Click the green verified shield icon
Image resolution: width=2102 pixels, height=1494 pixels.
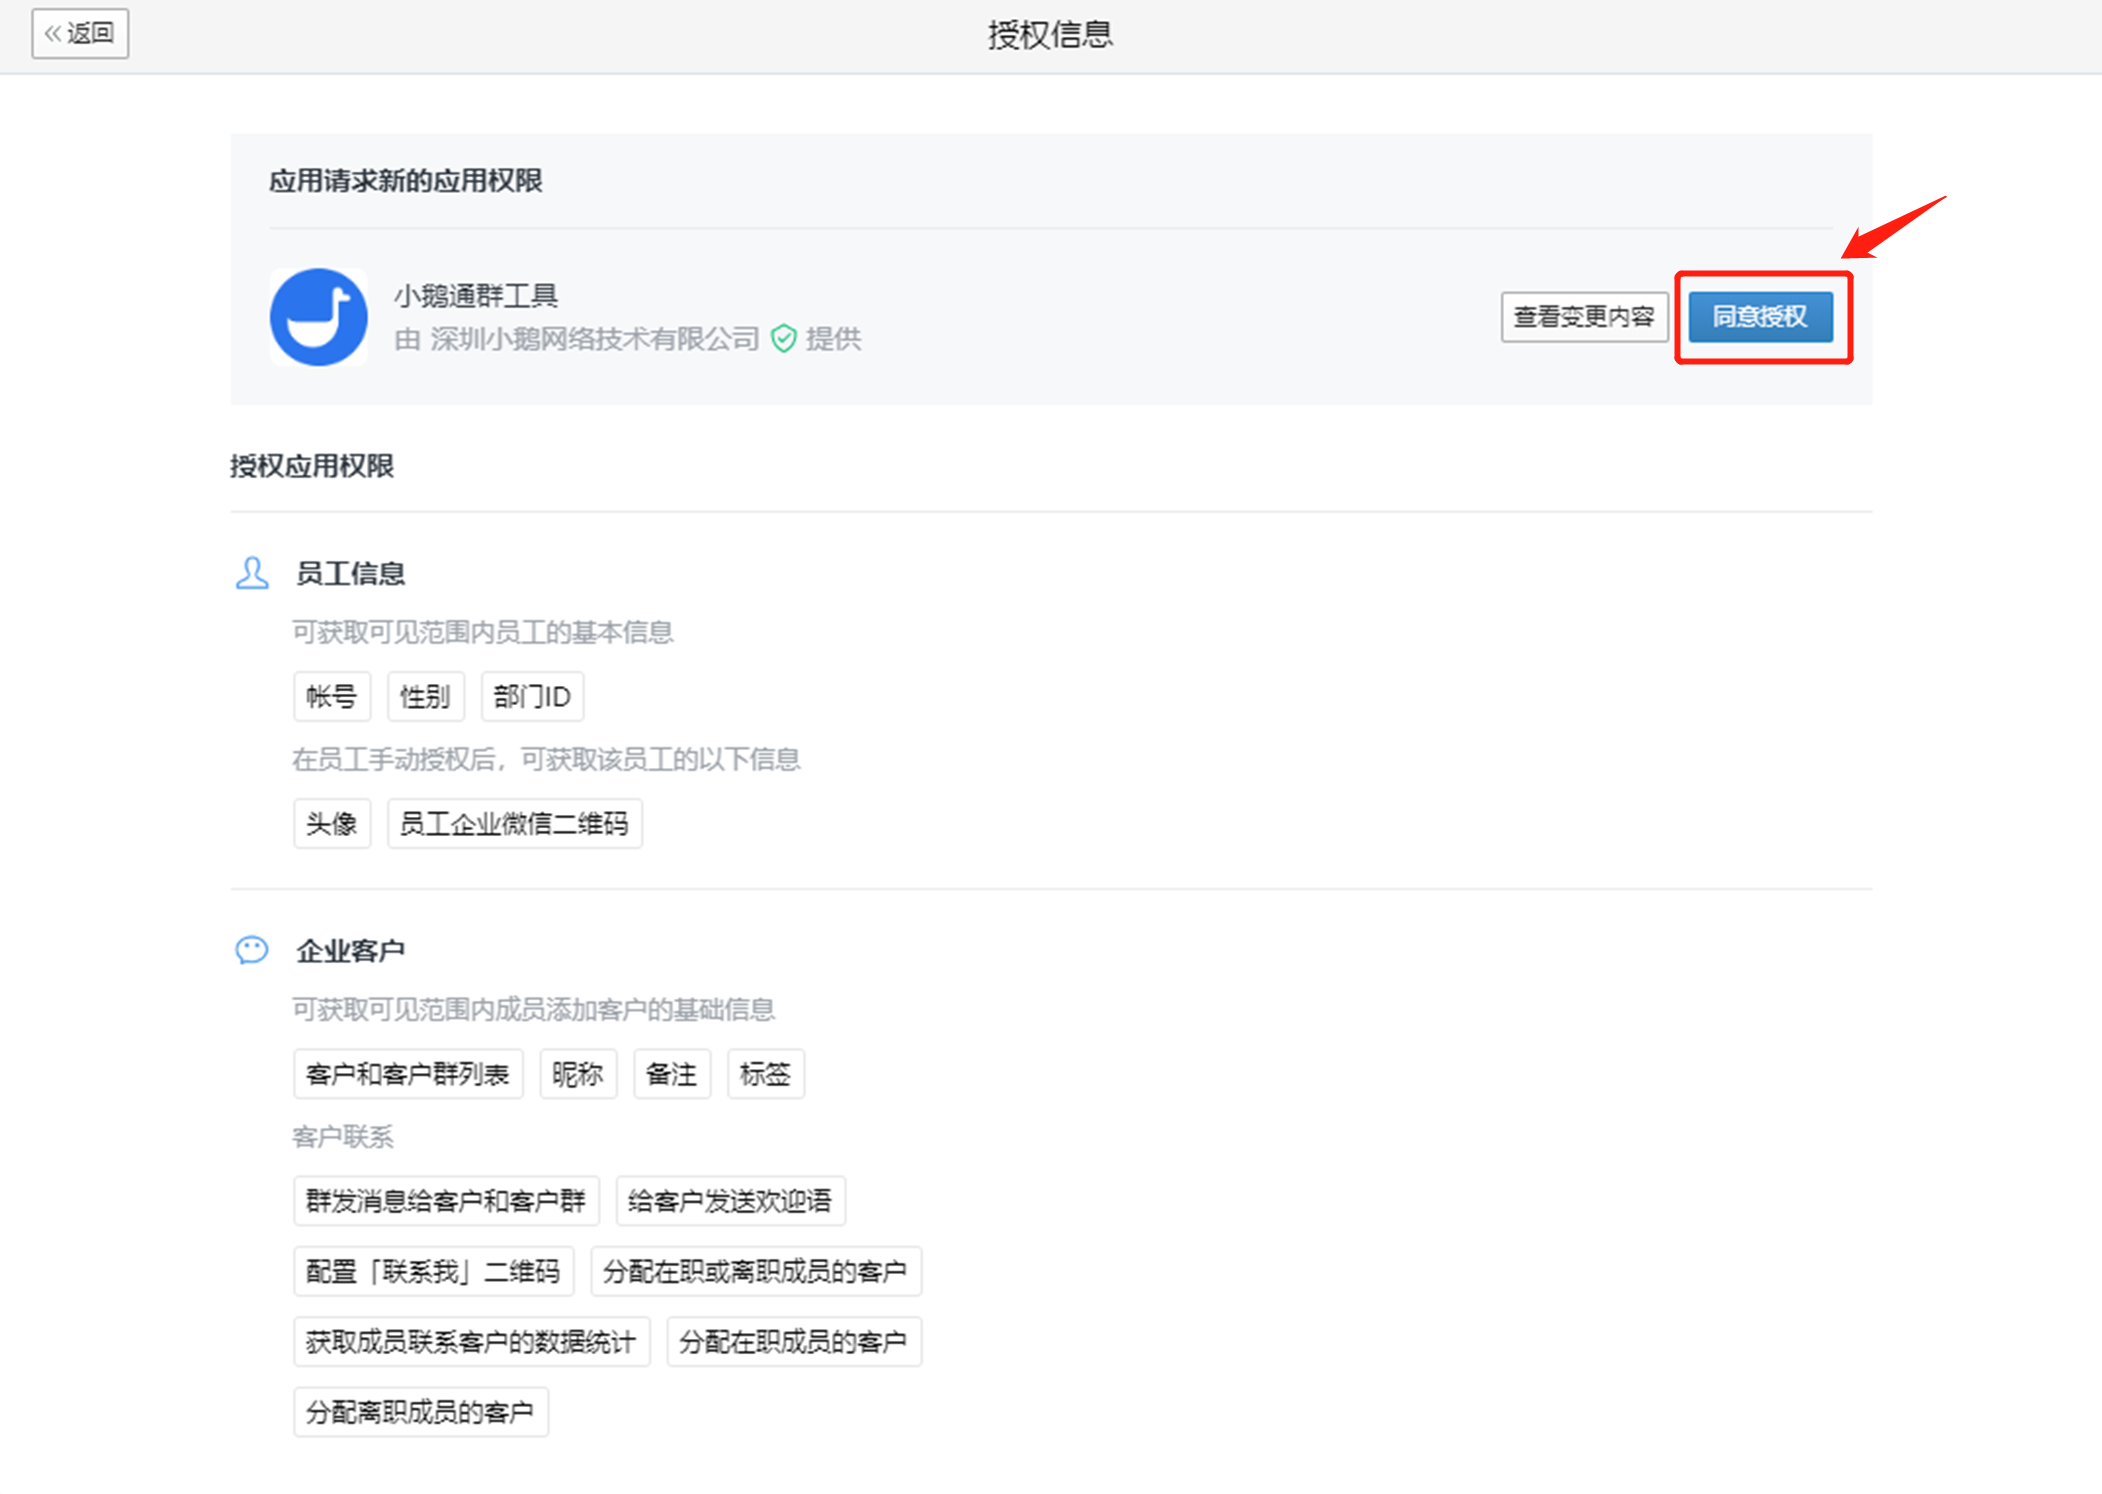[x=784, y=339]
